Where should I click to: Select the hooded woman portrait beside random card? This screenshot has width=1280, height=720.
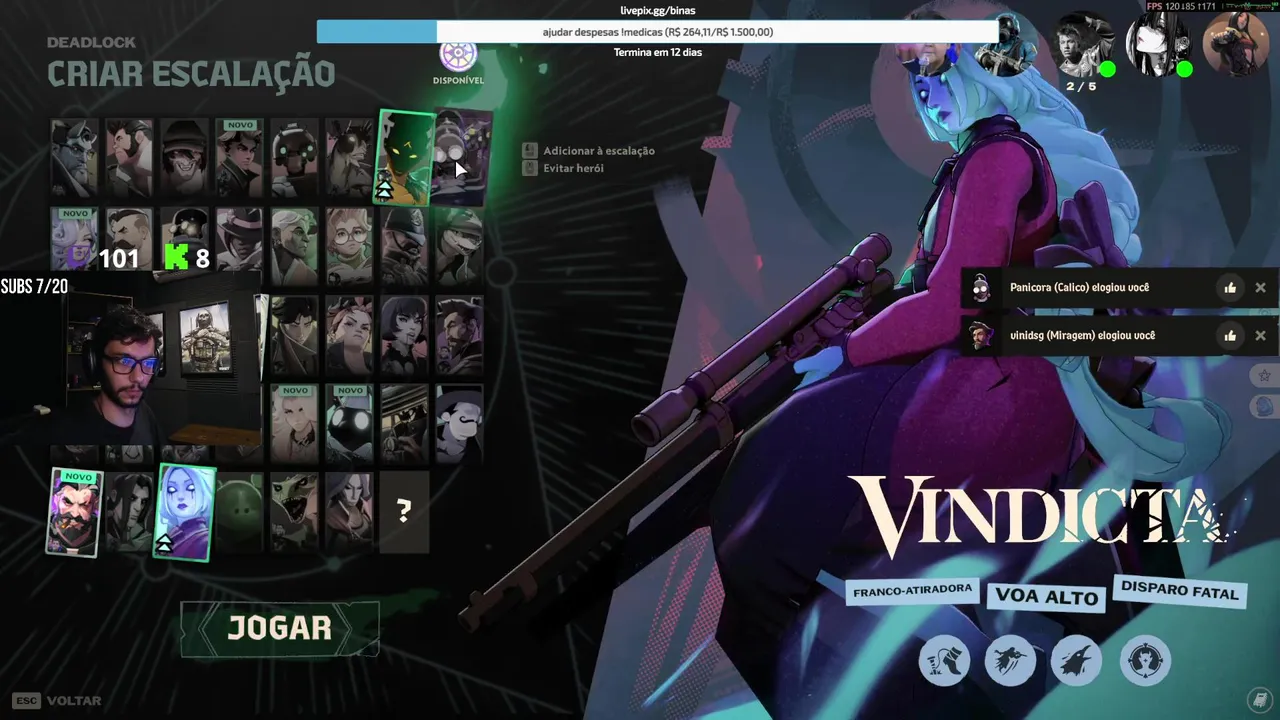(x=349, y=513)
